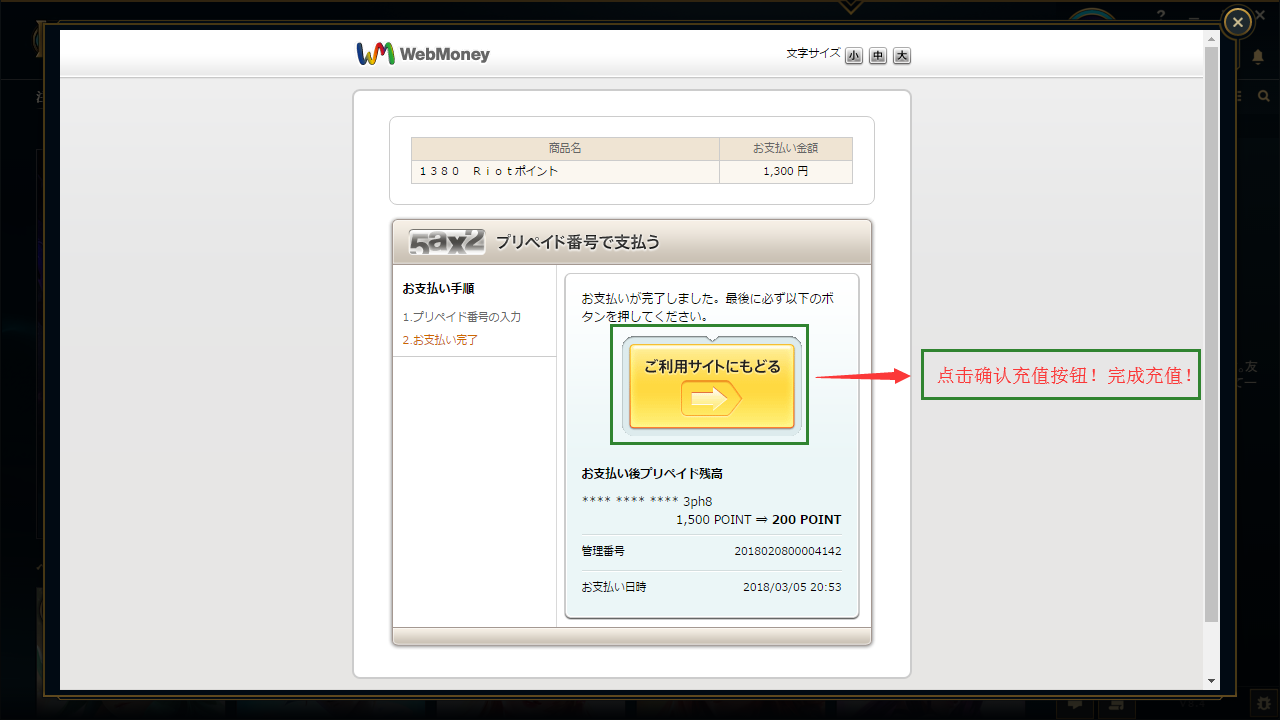Click the masked prepaid number ending 3ph8
Screen dimensions: 1280x720
647,501
